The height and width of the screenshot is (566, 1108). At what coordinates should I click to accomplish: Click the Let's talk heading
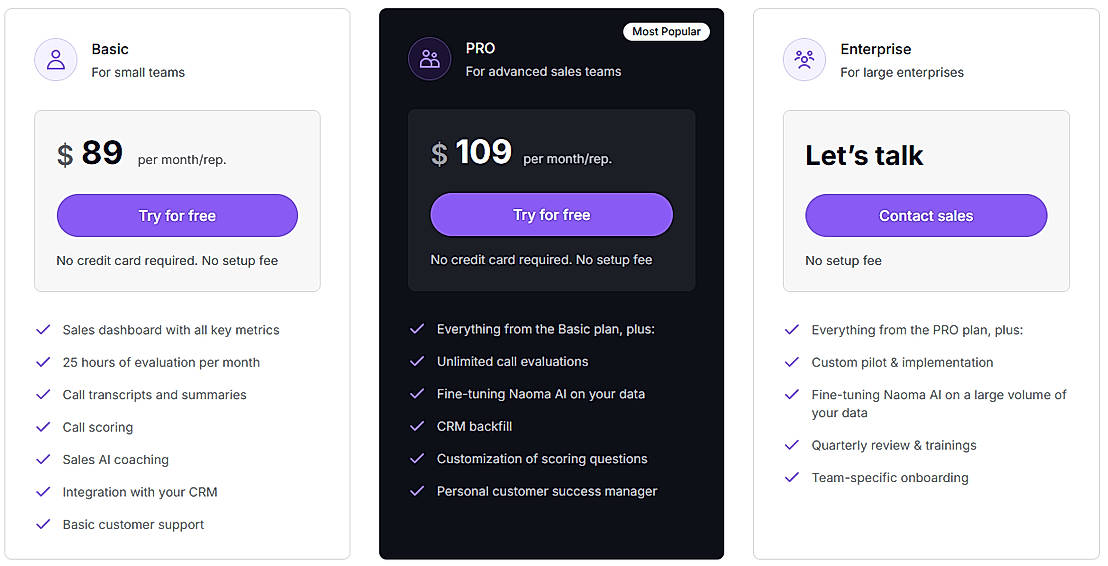(864, 156)
